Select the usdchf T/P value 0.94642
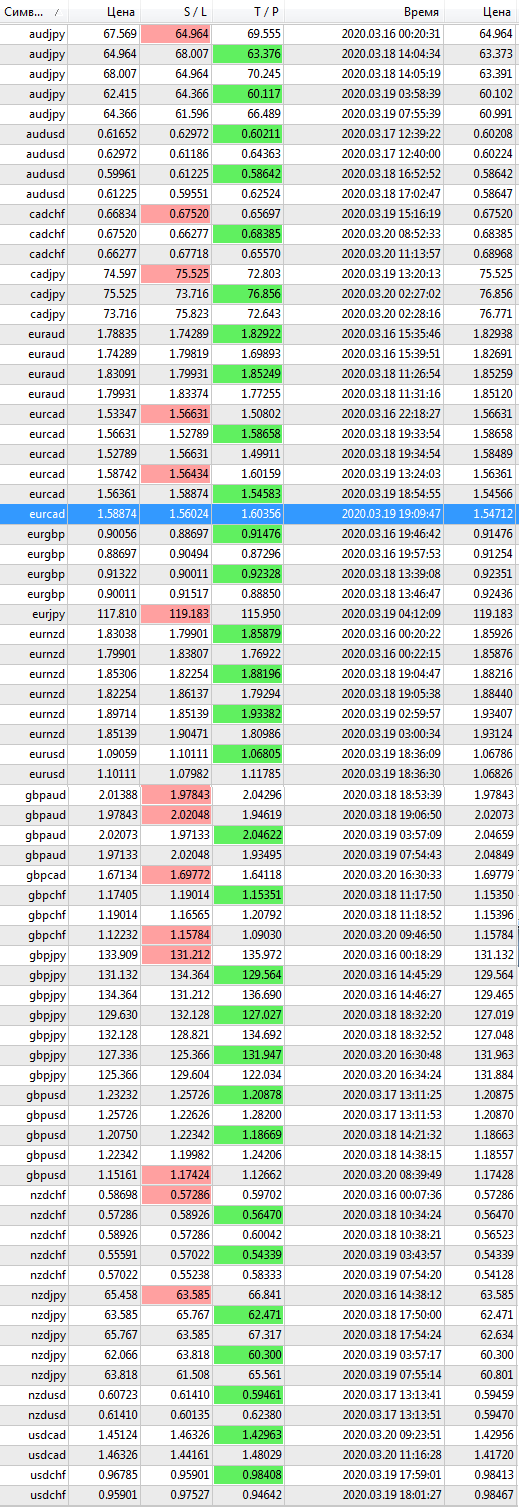This screenshot has width=519, height=1507. [261, 1494]
